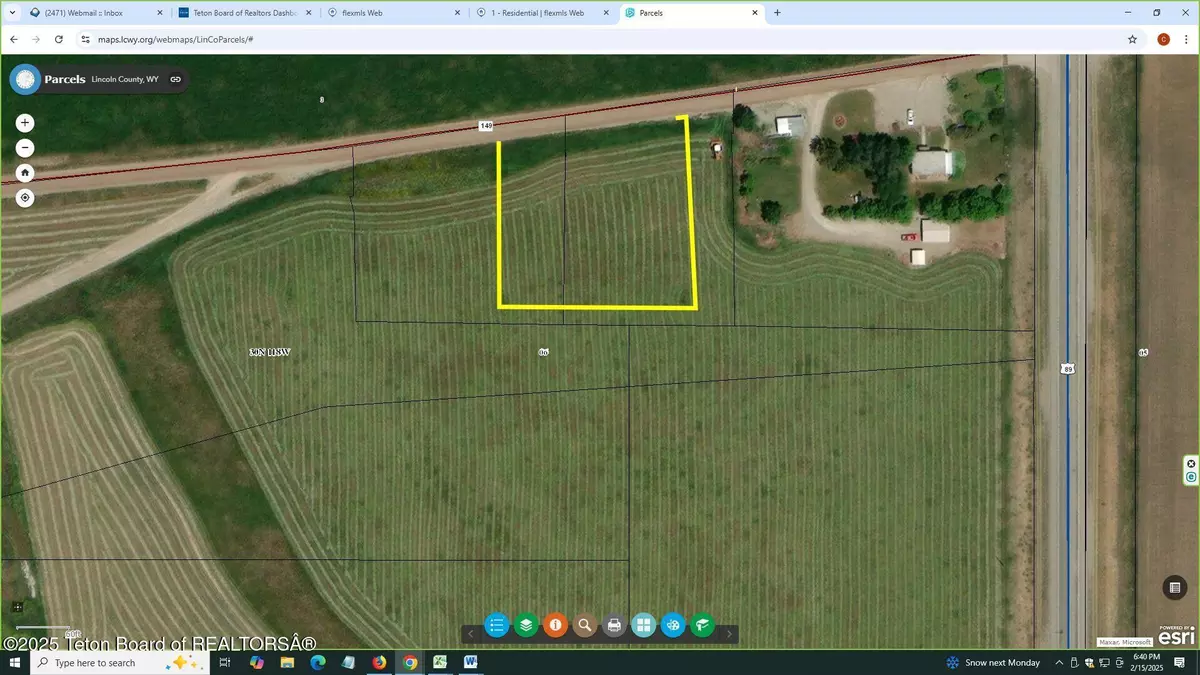Collapse the toolbar with the left chevron
The image size is (1200, 675).
470,634
